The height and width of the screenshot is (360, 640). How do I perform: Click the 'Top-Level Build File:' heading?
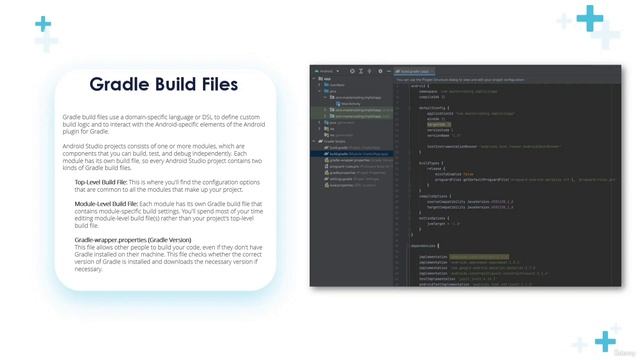[x=101, y=182]
